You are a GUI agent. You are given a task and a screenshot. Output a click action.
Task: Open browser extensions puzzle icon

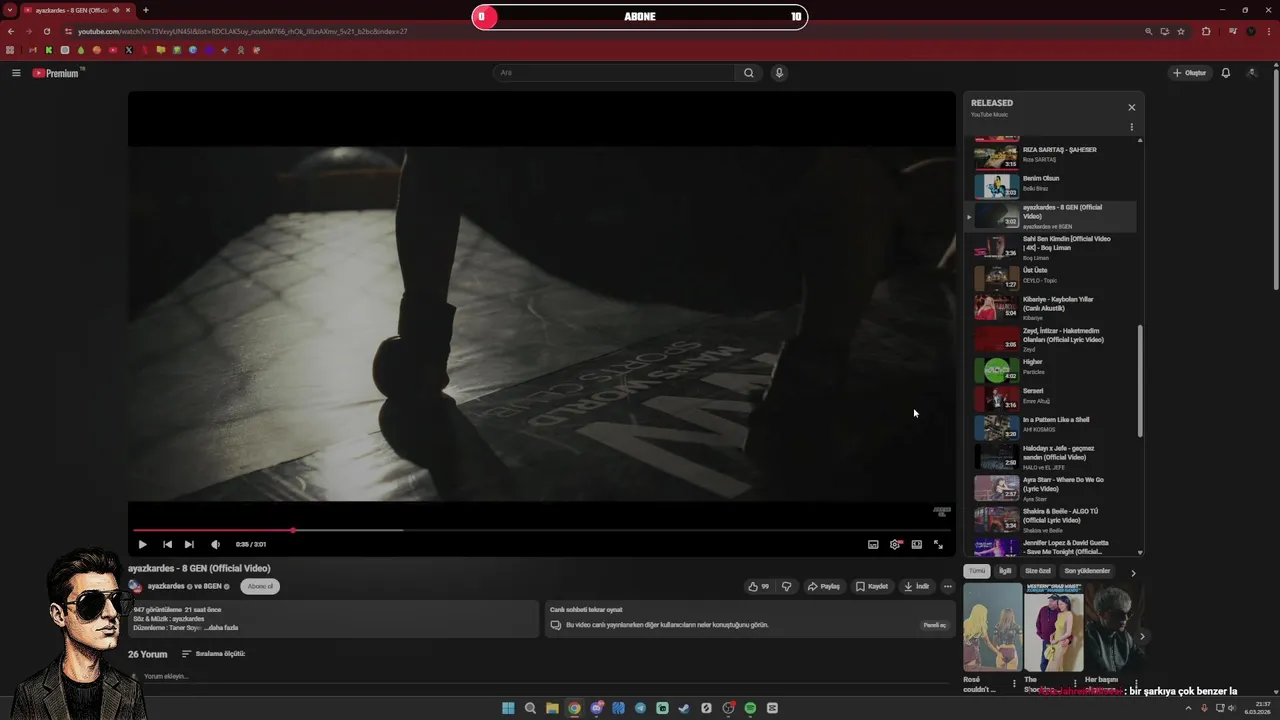1206,31
